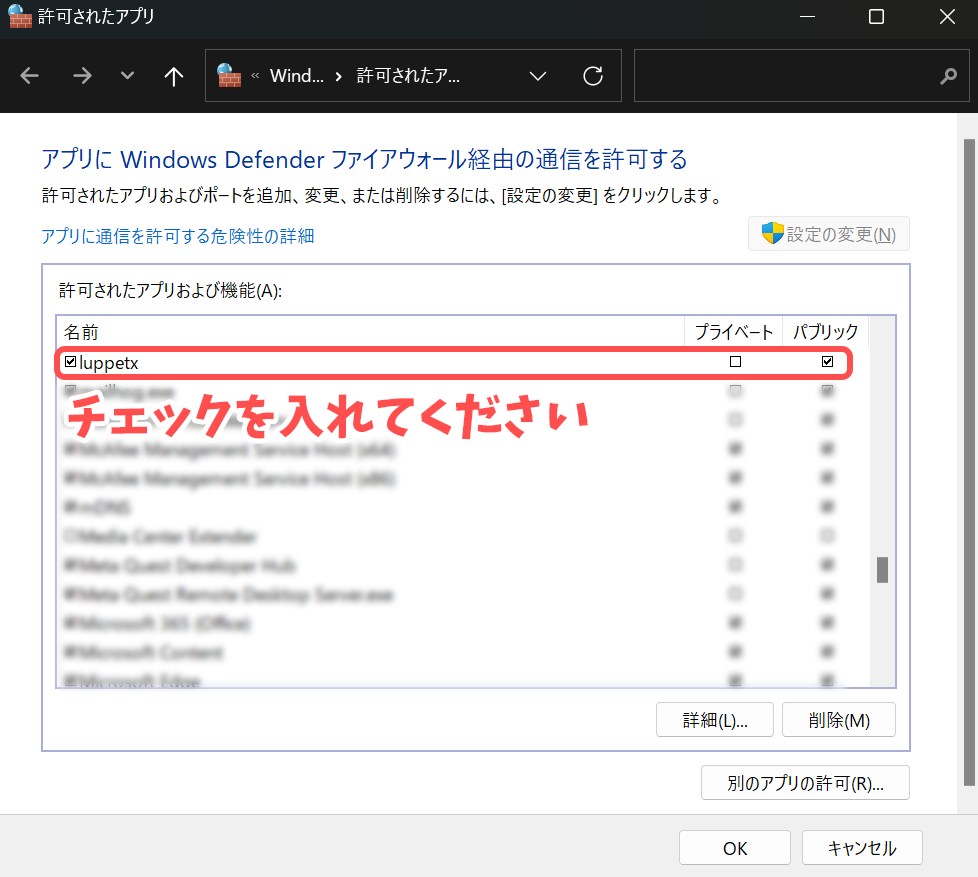Click the firewall icon in address bar
Image resolution: width=978 pixels, height=877 pixels.
229,76
